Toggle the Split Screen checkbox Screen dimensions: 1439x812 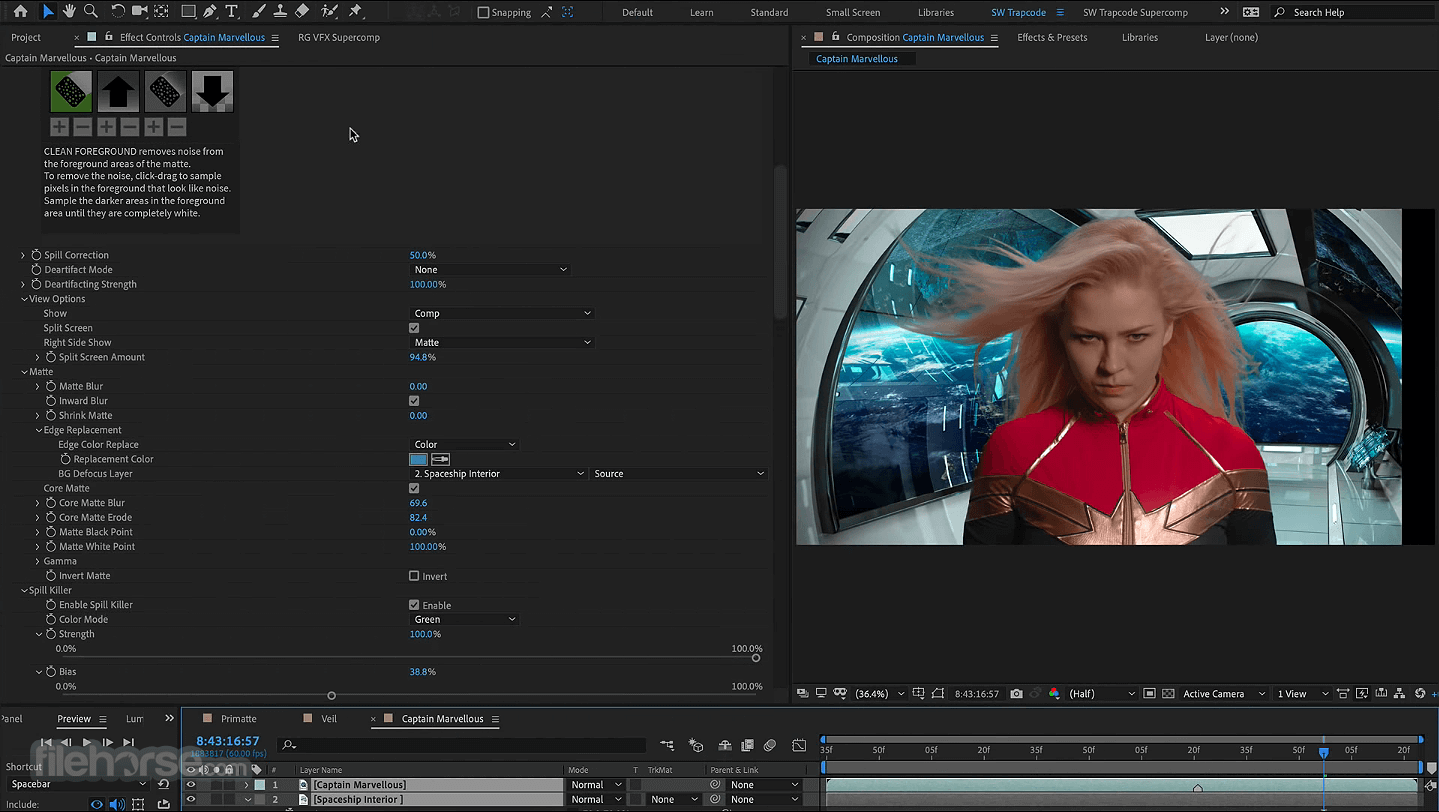pyautogui.click(x=414, y=328)
